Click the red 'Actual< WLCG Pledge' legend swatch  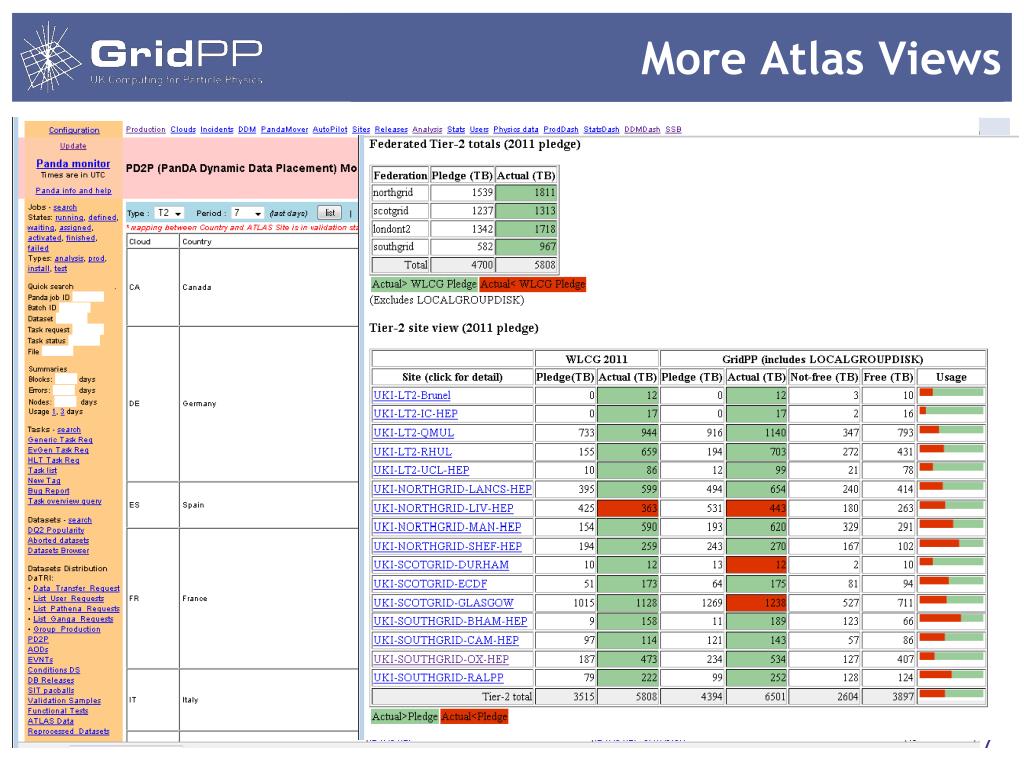pos(532,284)
